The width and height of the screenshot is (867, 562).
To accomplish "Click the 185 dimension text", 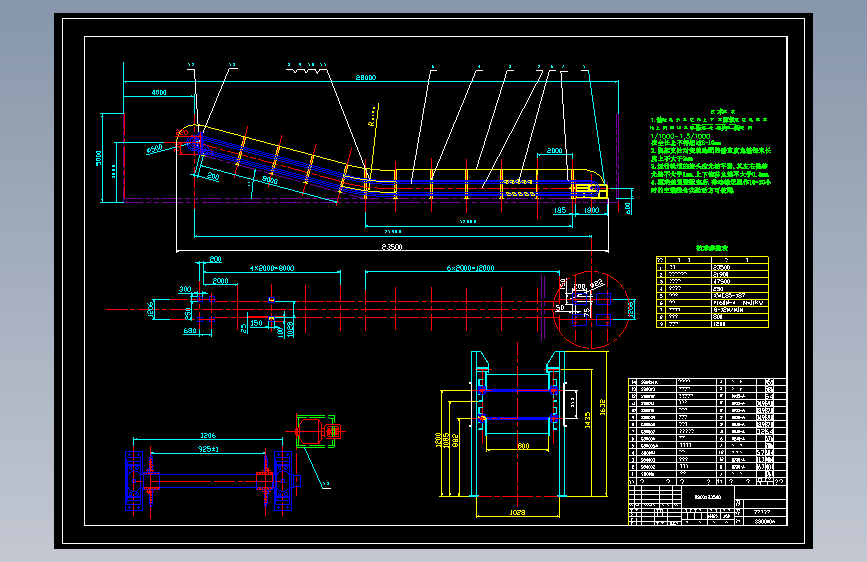I will [x=560, y=210].
